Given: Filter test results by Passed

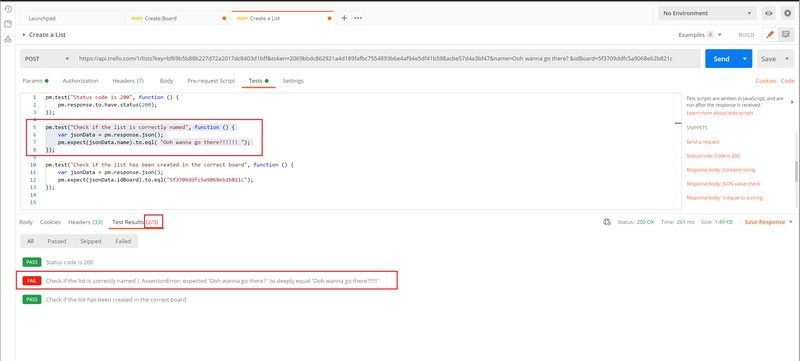Looking at the screenshot, I should [x=57, y=241].
